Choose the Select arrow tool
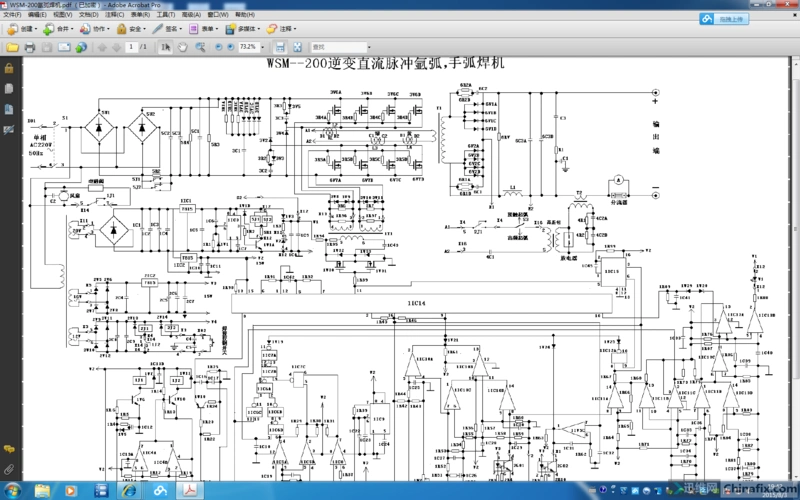 (x=165, y=47)
